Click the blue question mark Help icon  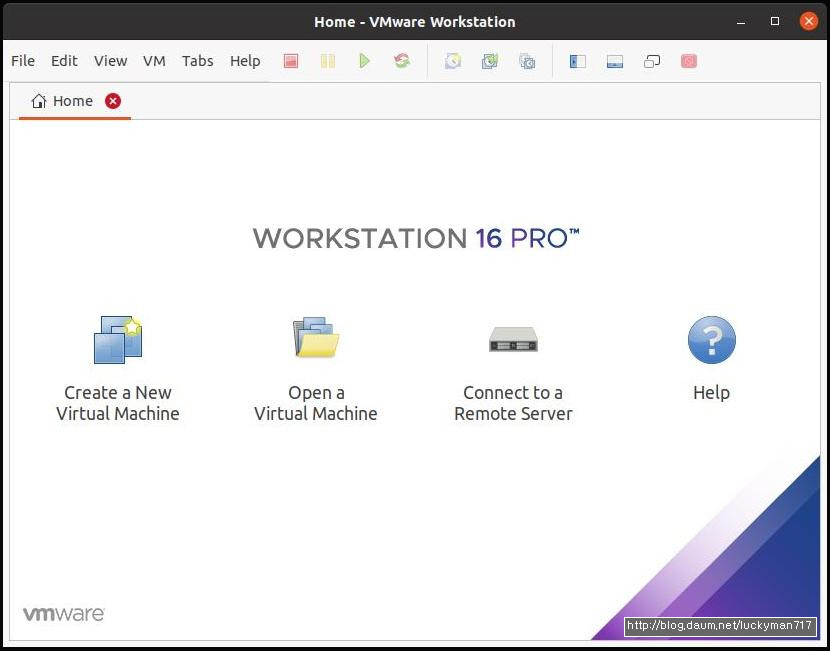[711, 339]
